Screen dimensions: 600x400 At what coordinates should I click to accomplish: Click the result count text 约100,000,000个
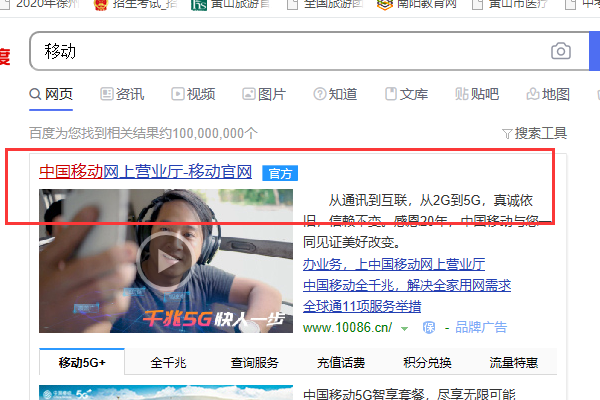[x=209, y=133]
